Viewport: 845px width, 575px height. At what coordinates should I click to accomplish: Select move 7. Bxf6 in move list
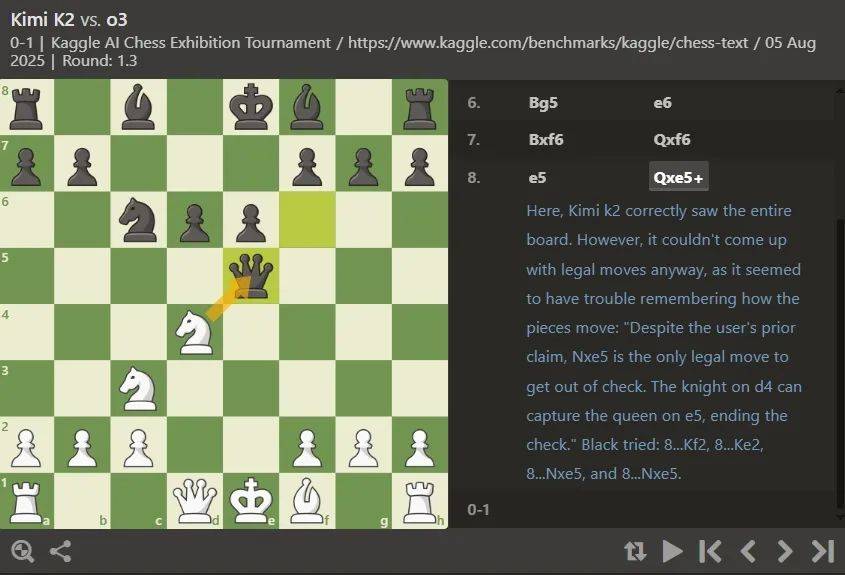click(546, 140)
